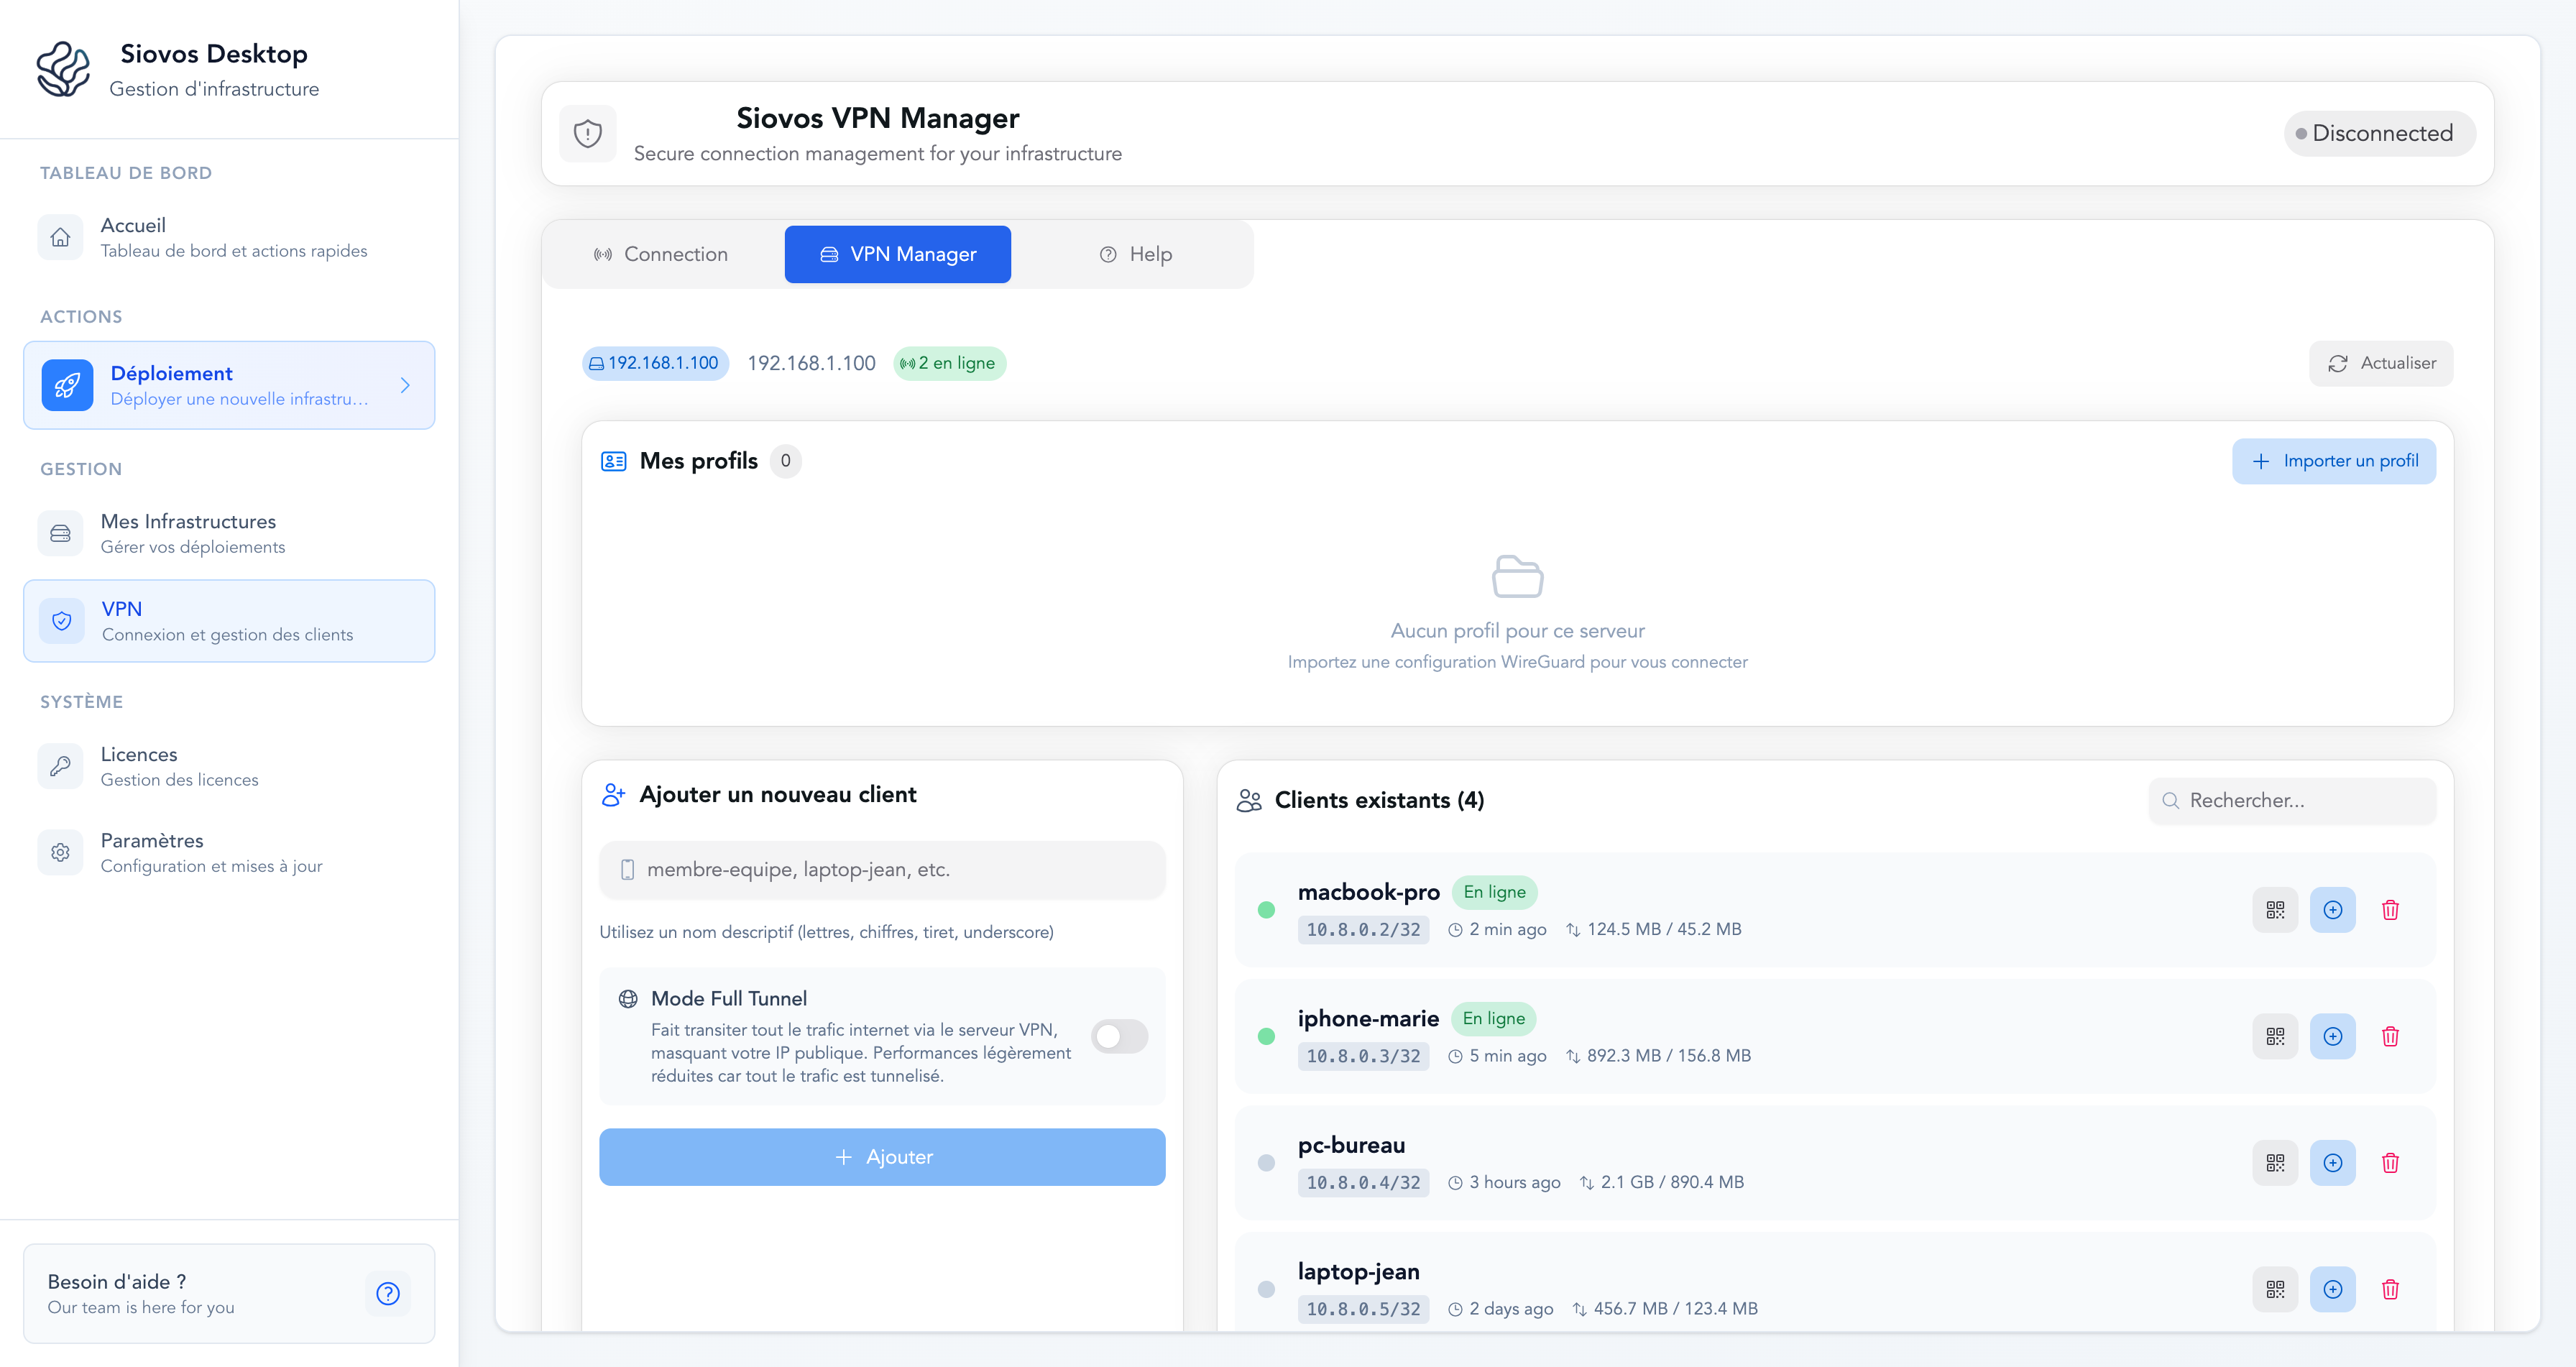2576x1367 pixels.
Task: Click the macbook-pro client name
Action: tap(1368, 892)
